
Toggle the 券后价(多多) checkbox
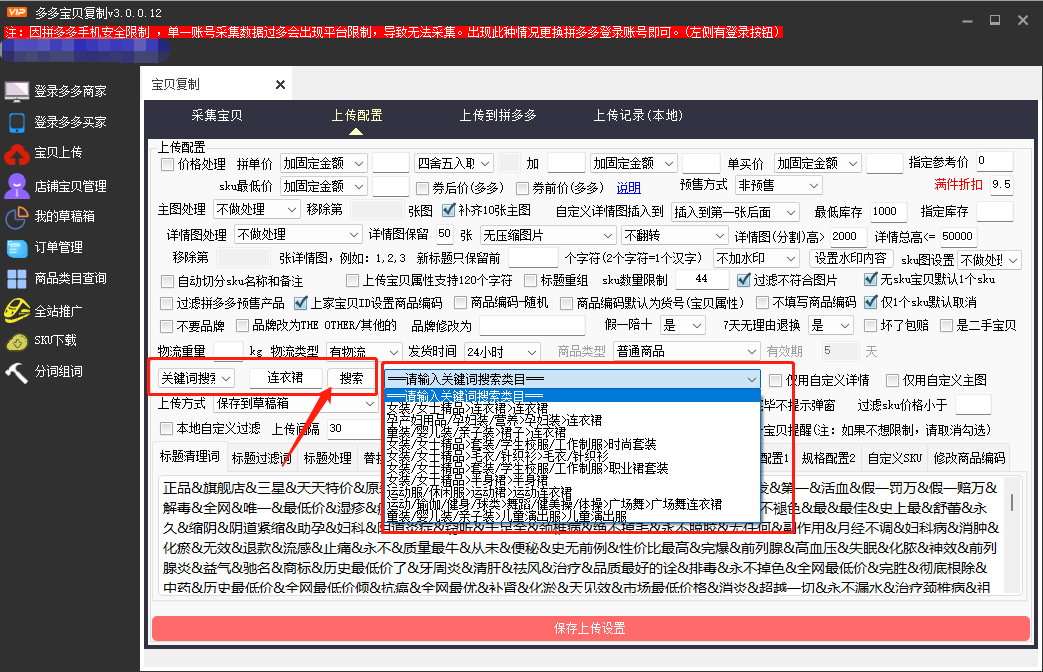[x=422, y=188]
